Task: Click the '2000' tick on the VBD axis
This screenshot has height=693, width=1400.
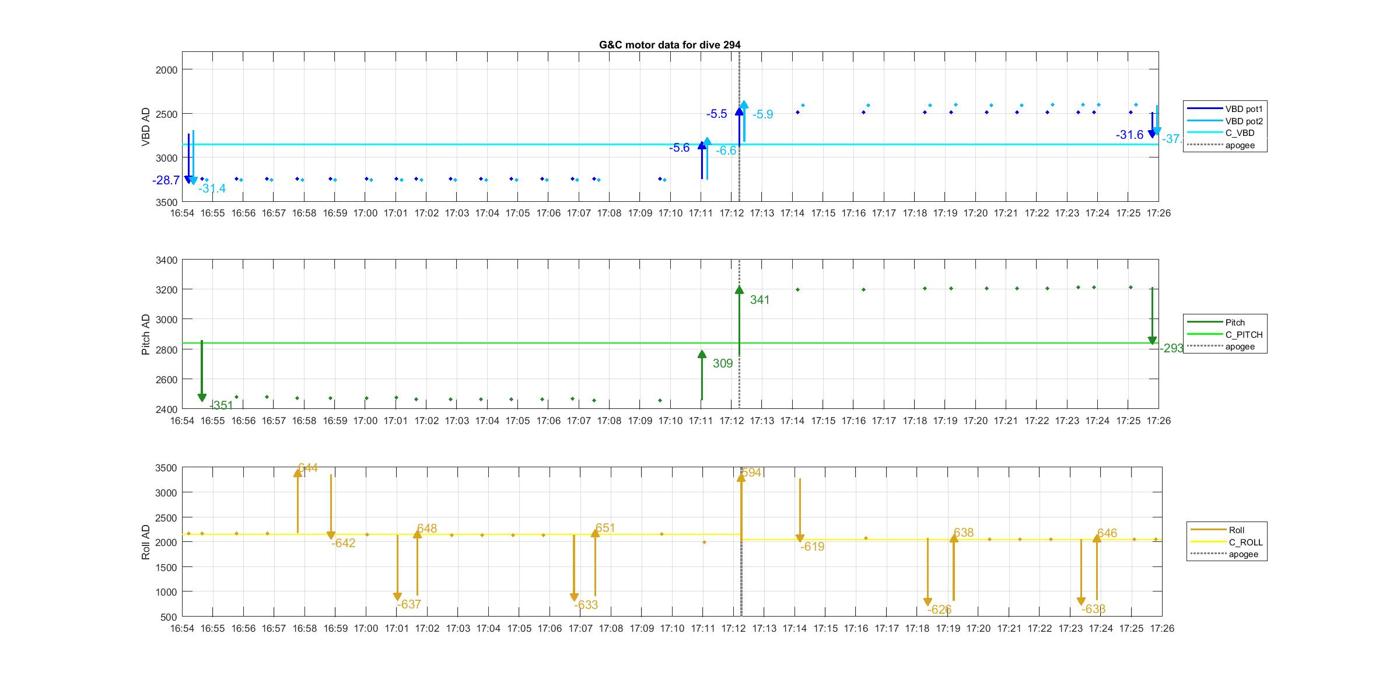Action: [x=166, y=70]
